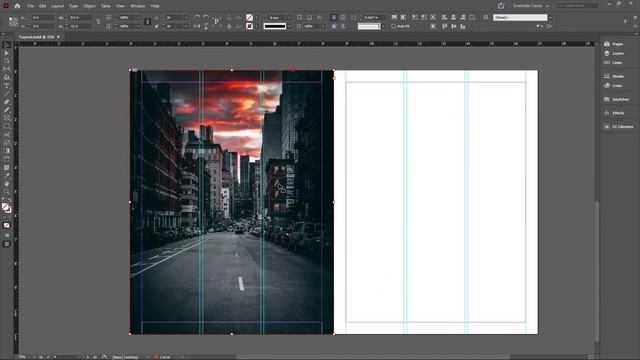Open the Type menu
Screen dimensions: 640x360
pyautogui.click(x=73, y=6)
